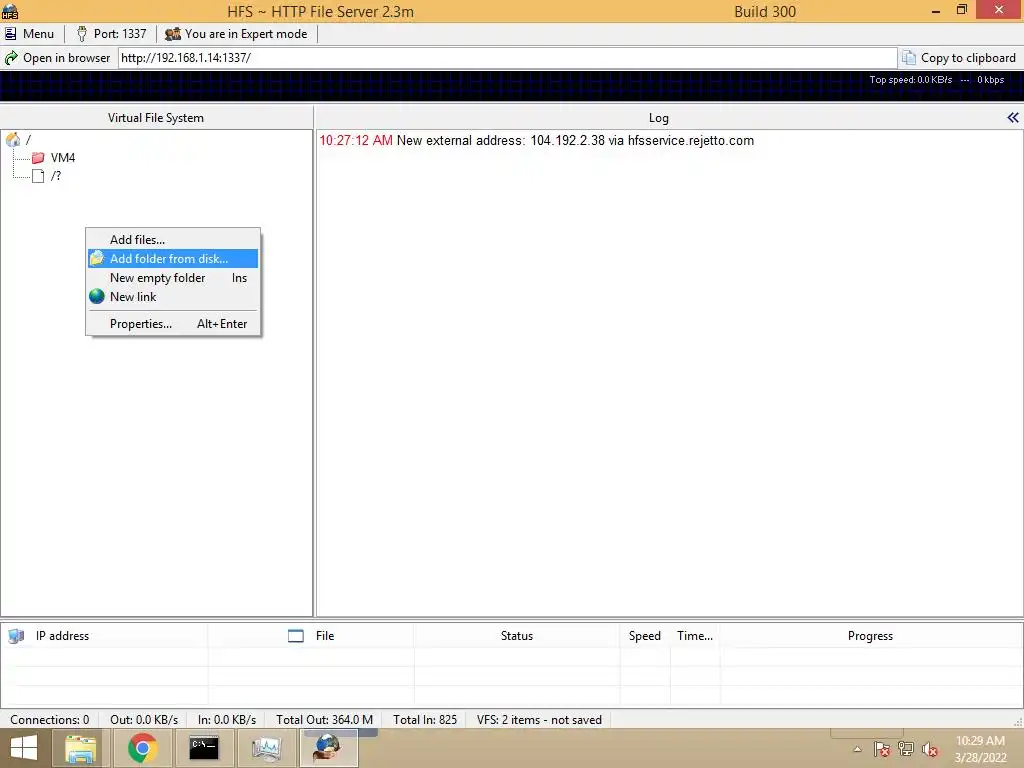
Task: Toggle the Expert mode button
Action: pyautogui.click(x=236, y=34)
